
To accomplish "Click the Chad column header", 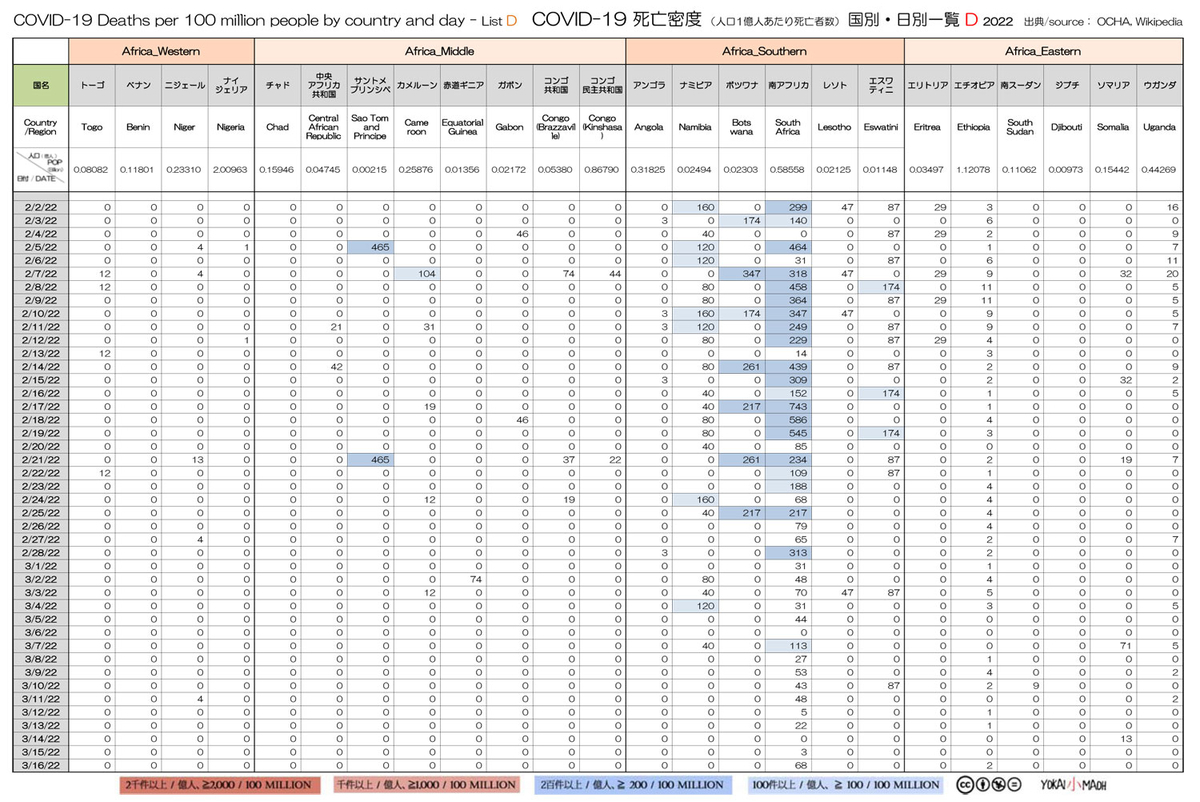I will [x=278, y=127].
